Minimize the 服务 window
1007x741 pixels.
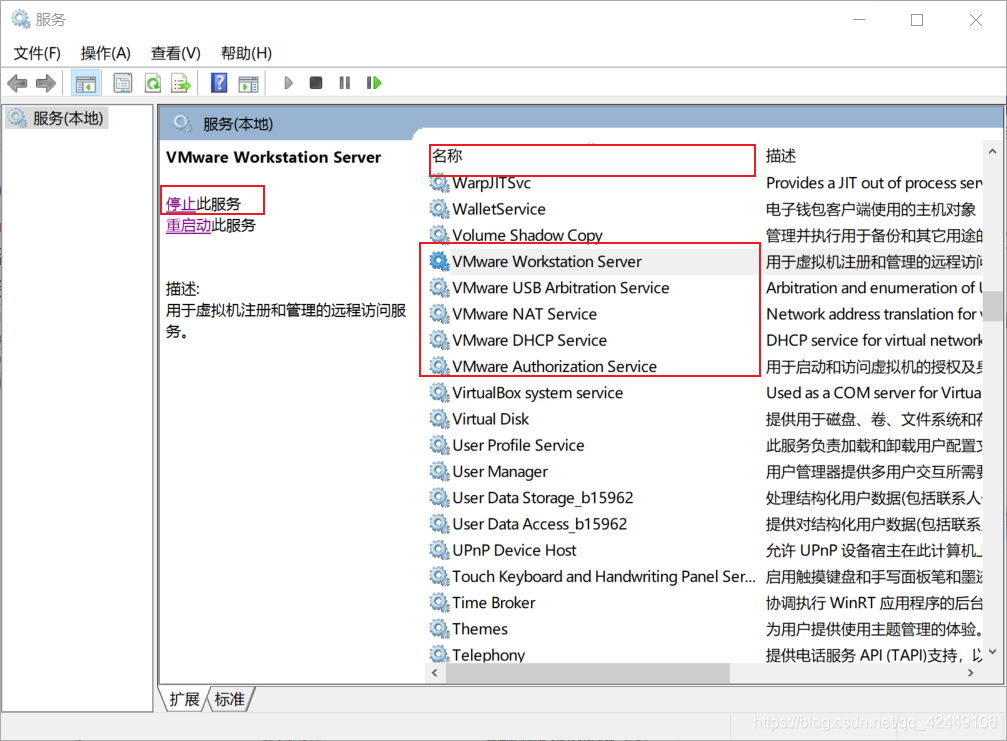pos(859,20)
